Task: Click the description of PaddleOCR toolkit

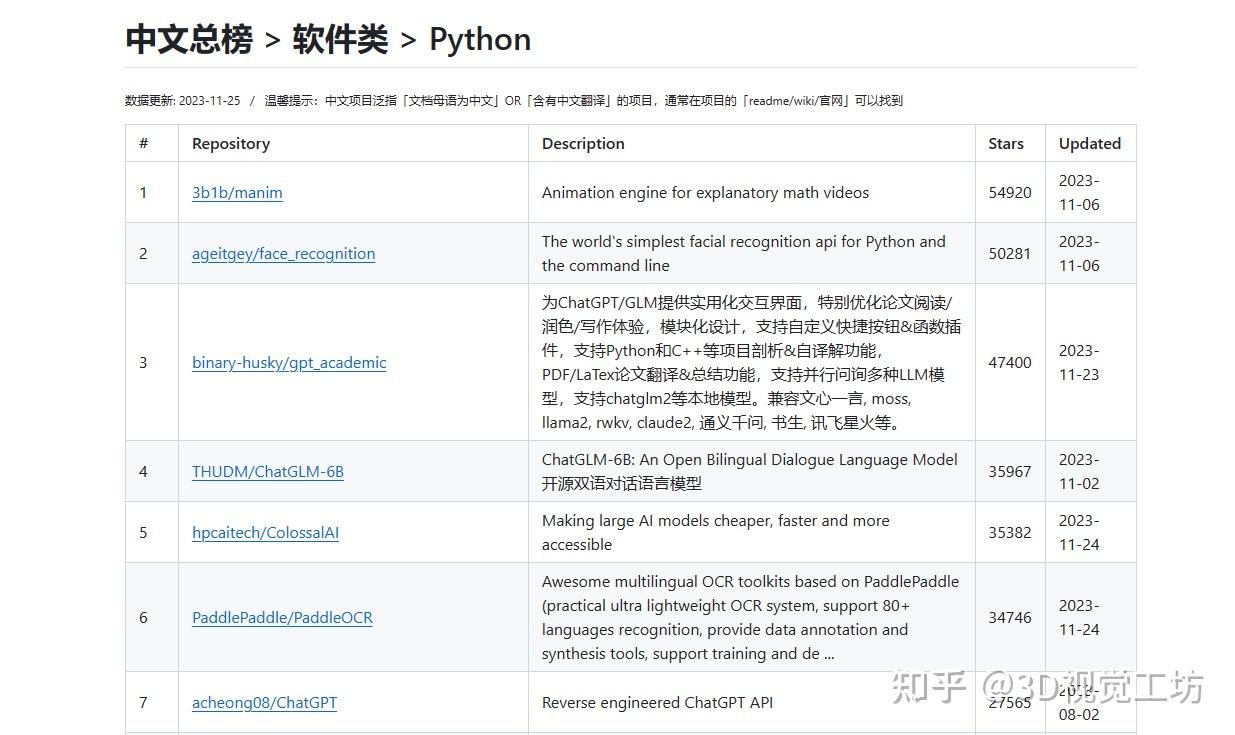Action: pos(750,618)
